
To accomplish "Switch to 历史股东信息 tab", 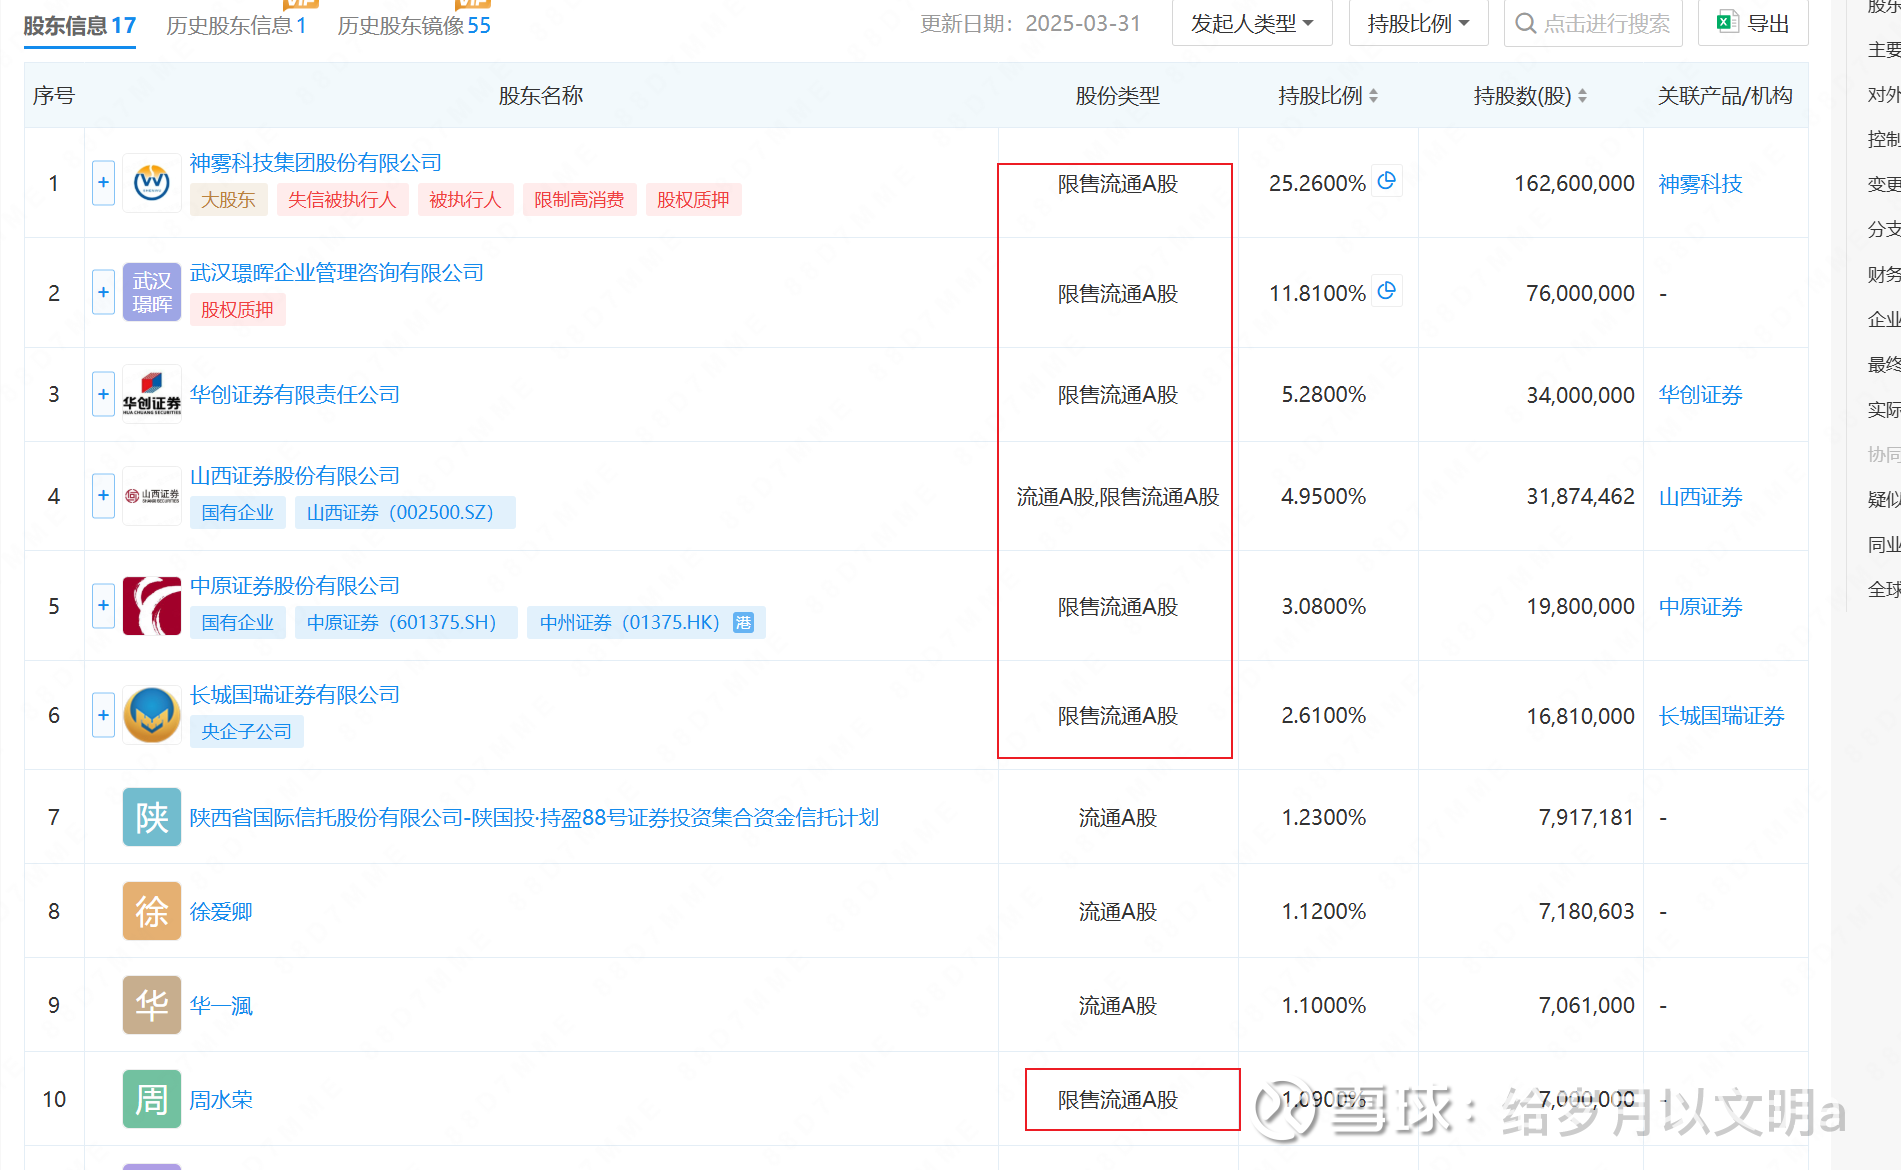I will 236,25.
